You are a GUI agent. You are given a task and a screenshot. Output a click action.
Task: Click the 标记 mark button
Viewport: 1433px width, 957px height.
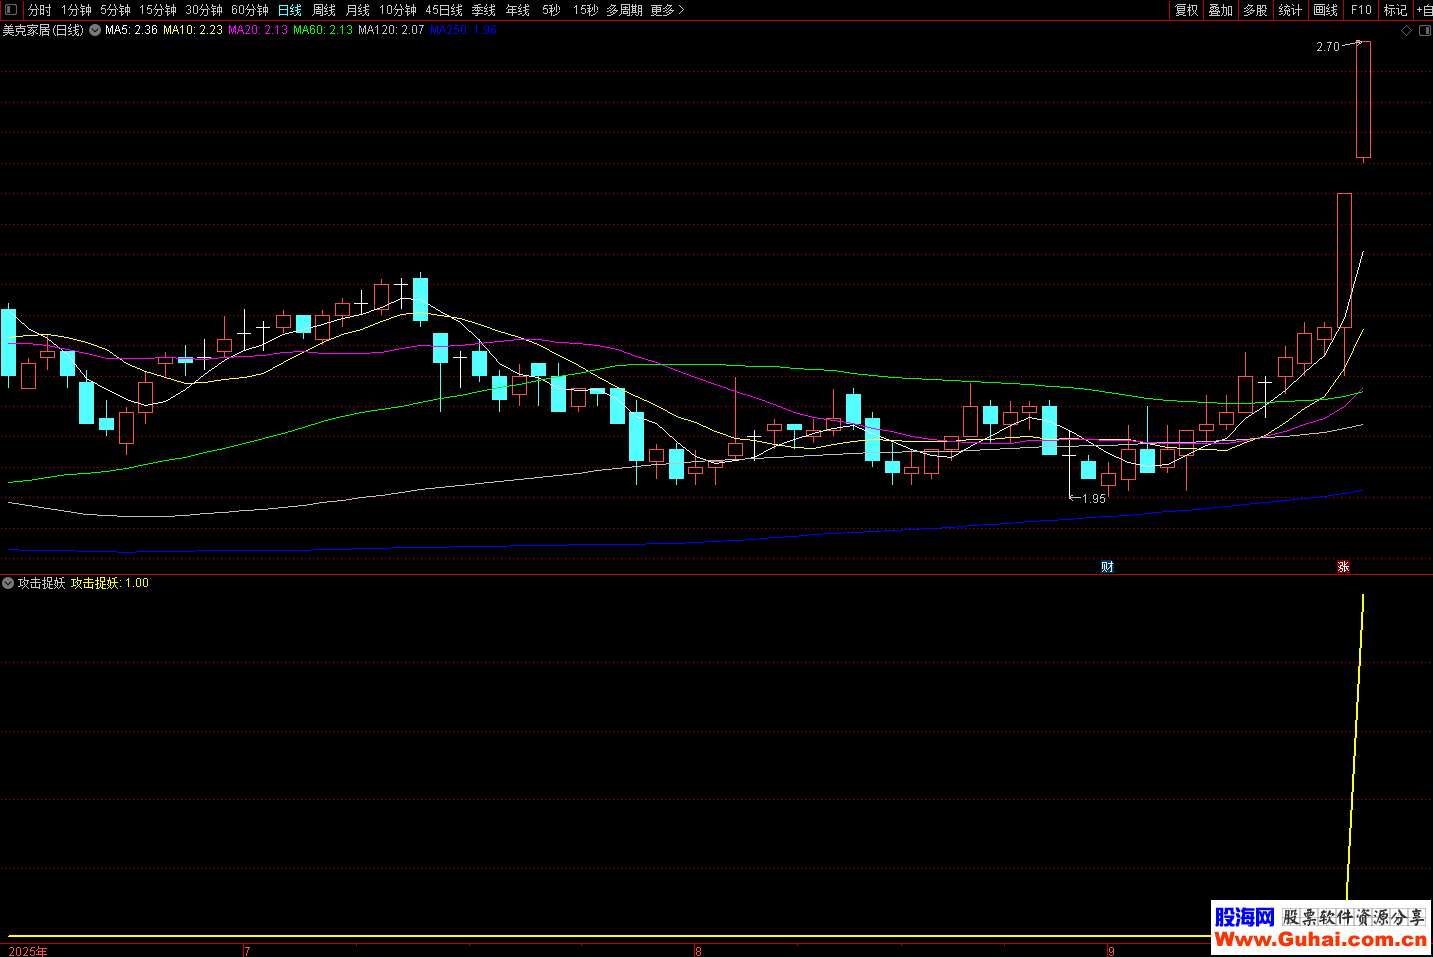(1396, 10)
